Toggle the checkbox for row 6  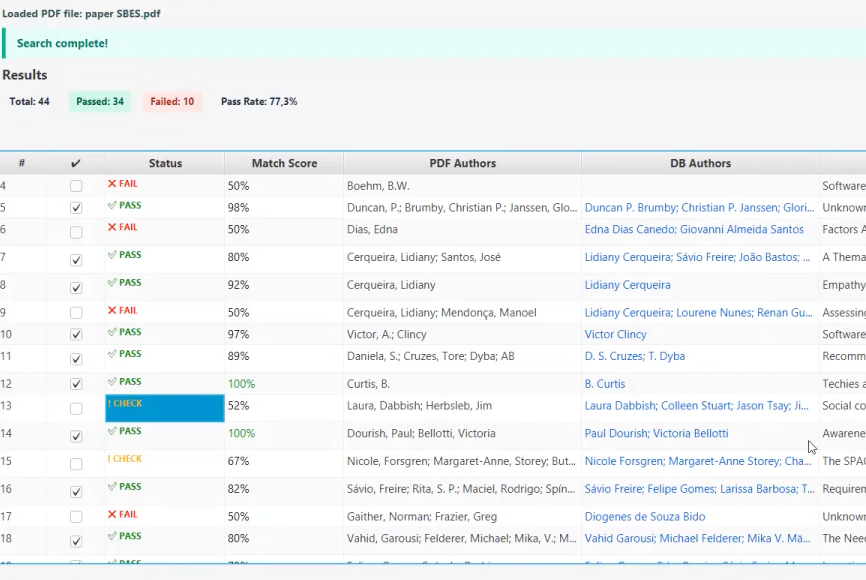point(76,231)
